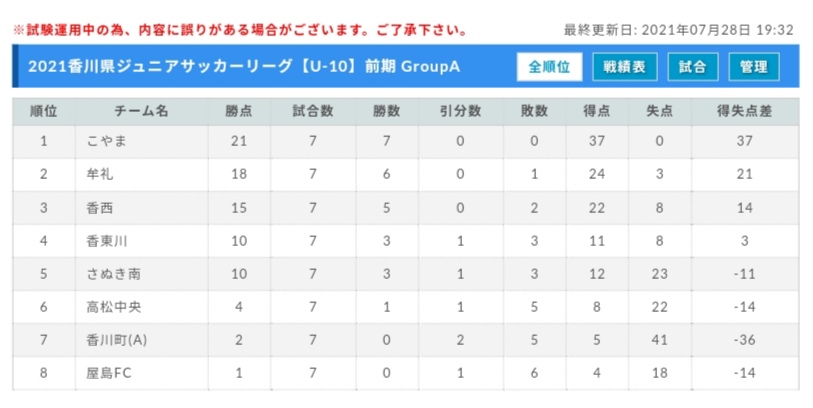Click team name 香川町(A)
This screenshot has width=813, height=408.
116,340
